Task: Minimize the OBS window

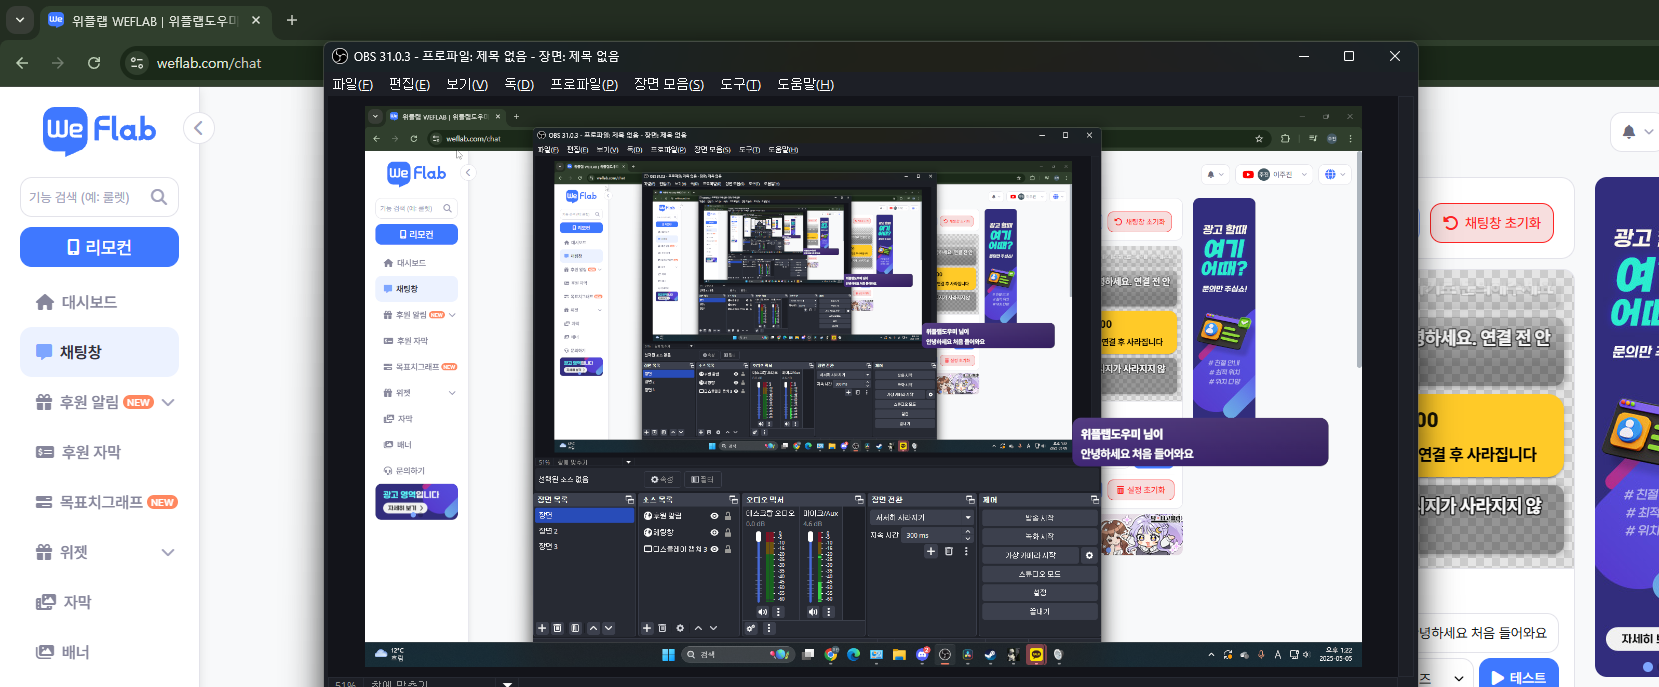Action: click(1304, 56)
